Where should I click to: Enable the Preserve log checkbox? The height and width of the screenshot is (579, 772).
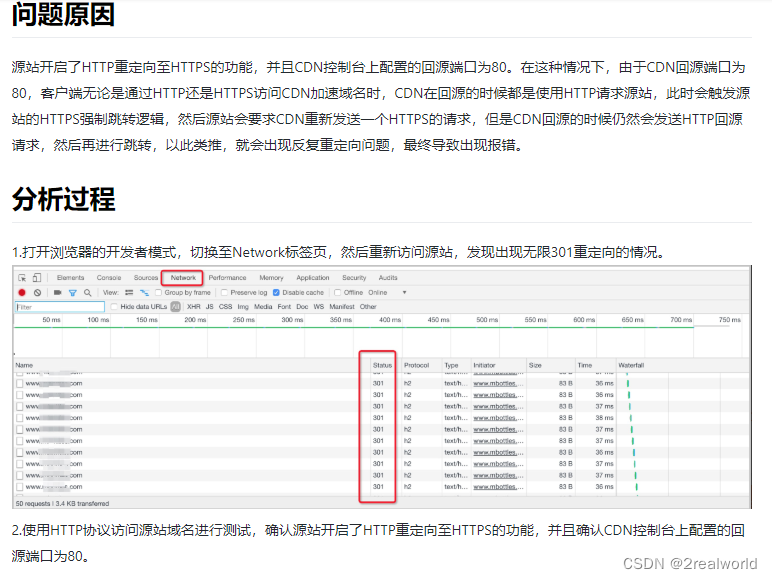(225, 292)
